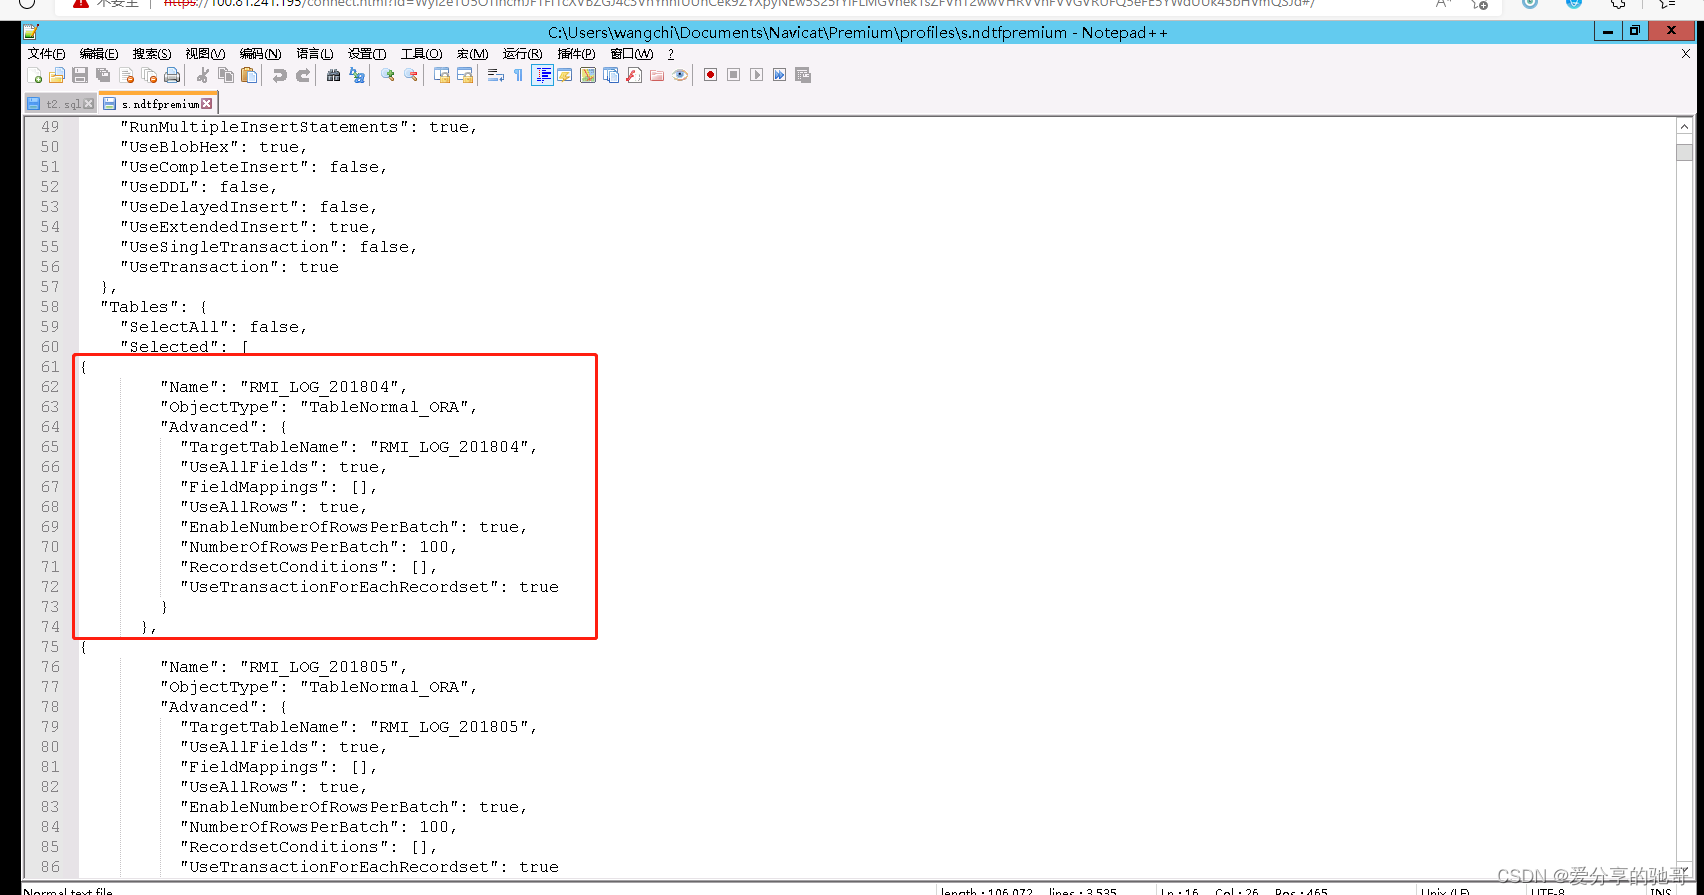
Task: Save the current file via toolbar
Action: pyautogui.click(x=80, y=75)
